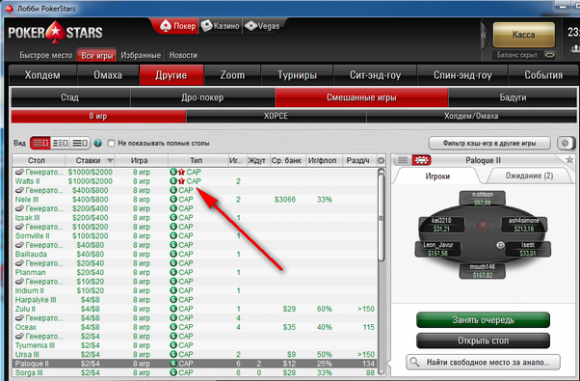
Task: Click player seat Leon_Javur on table preview
Action: pos(438,249)
